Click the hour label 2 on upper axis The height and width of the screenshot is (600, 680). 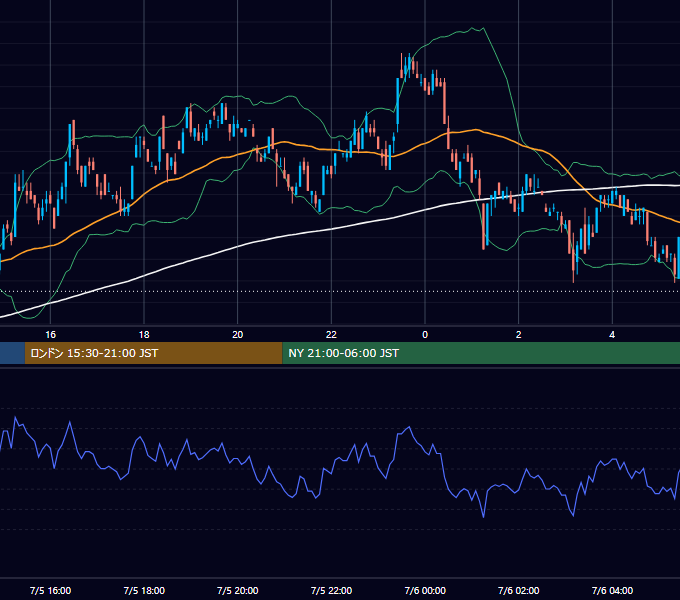point(519,334)
